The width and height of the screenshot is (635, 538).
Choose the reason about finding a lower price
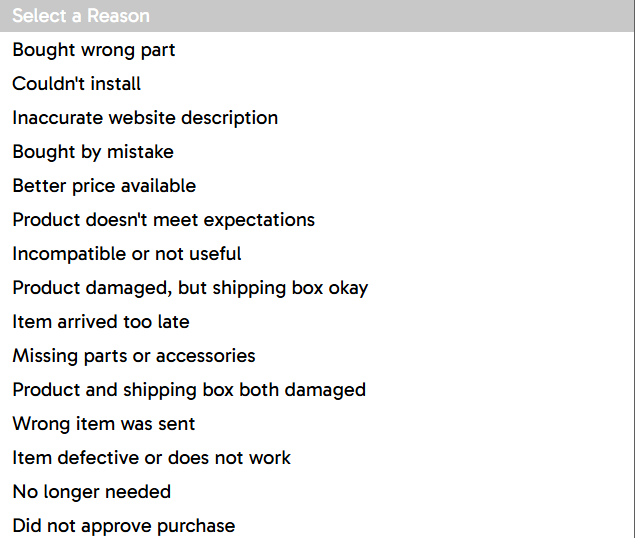pyautogui.click(x=317, y=186)
